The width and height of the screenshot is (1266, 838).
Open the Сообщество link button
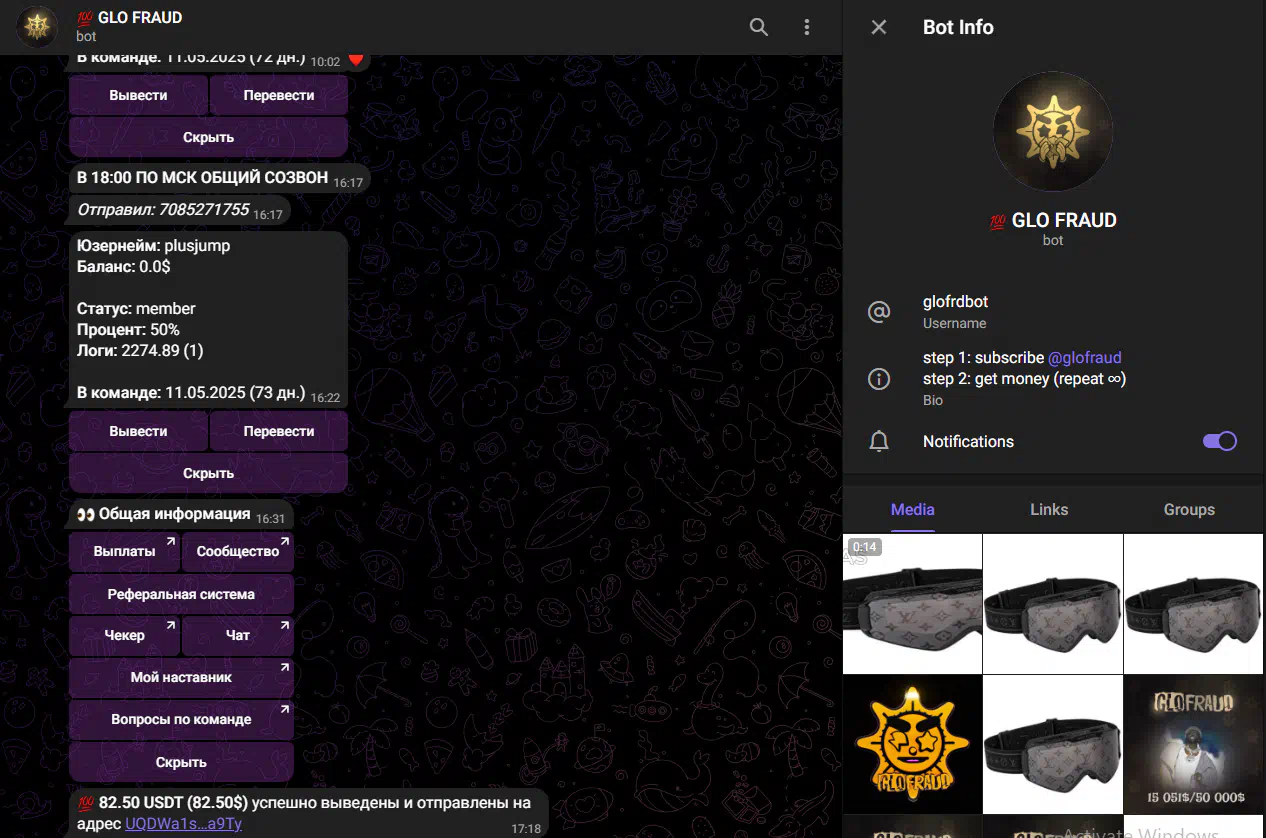coord(238,551)
